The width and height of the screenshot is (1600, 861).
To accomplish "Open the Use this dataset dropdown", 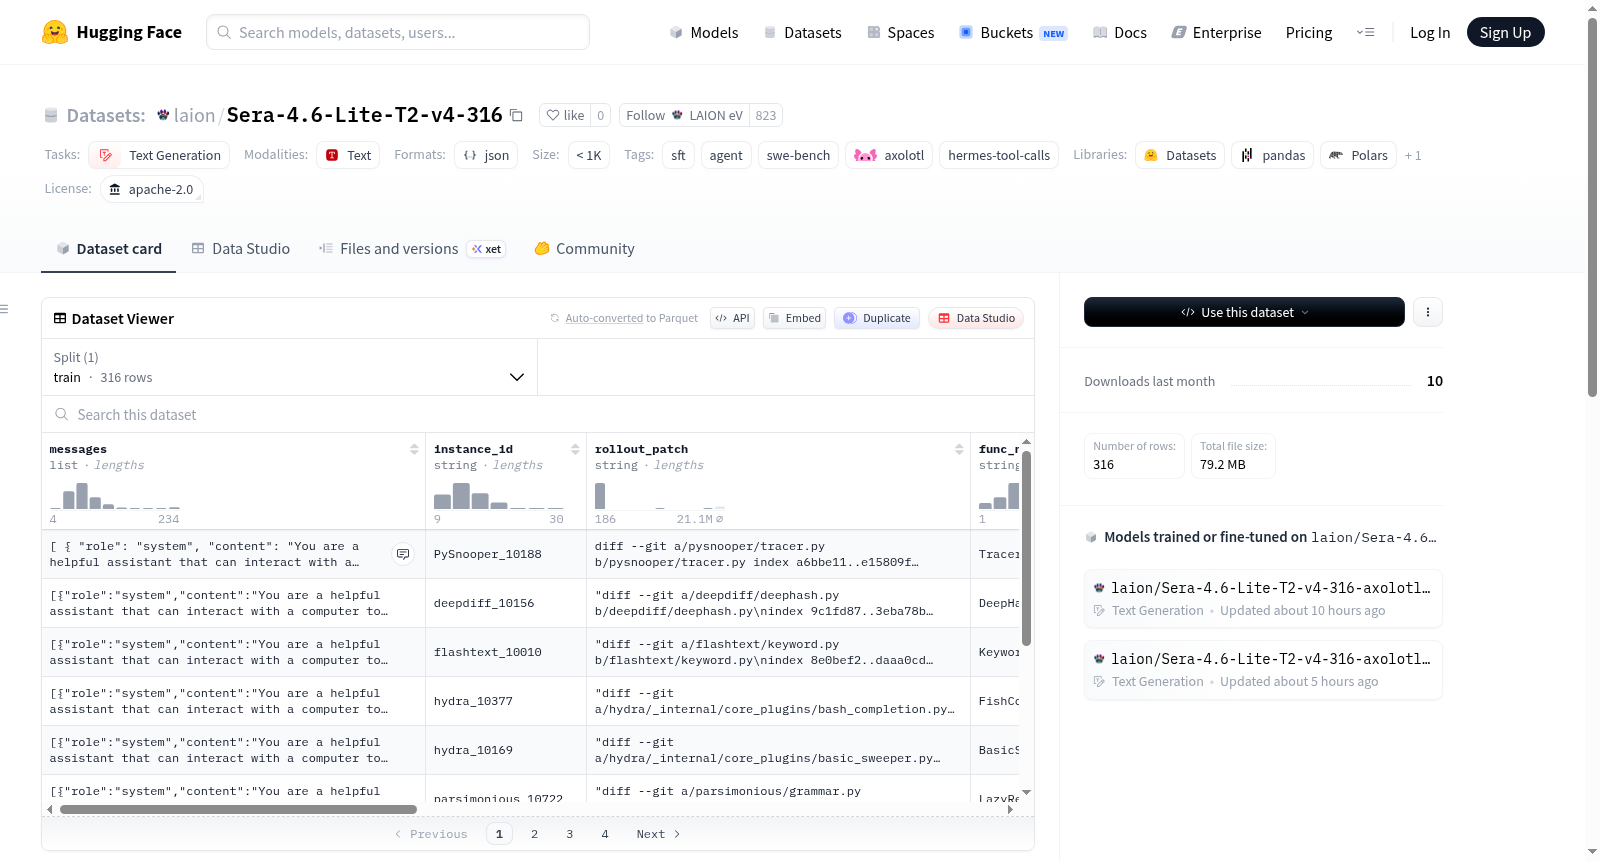I will pos(1244,312).
